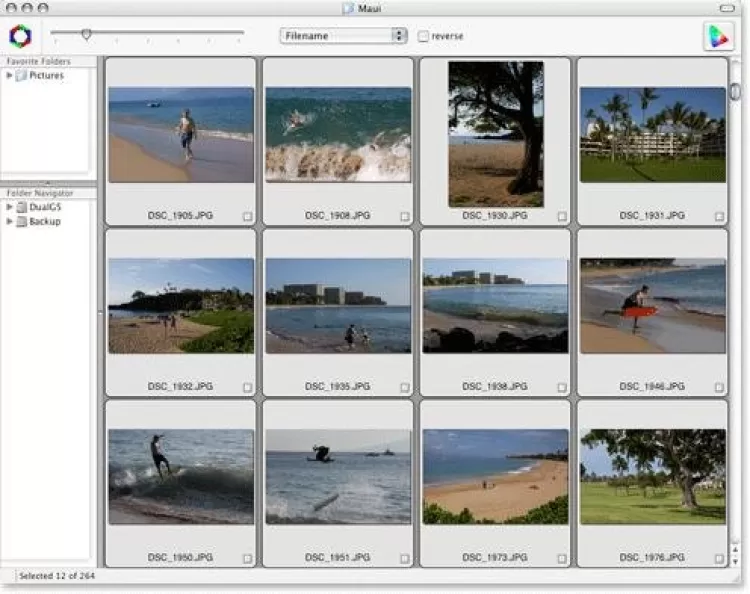Expand the DualG5 volume triangle

[9, 207]
